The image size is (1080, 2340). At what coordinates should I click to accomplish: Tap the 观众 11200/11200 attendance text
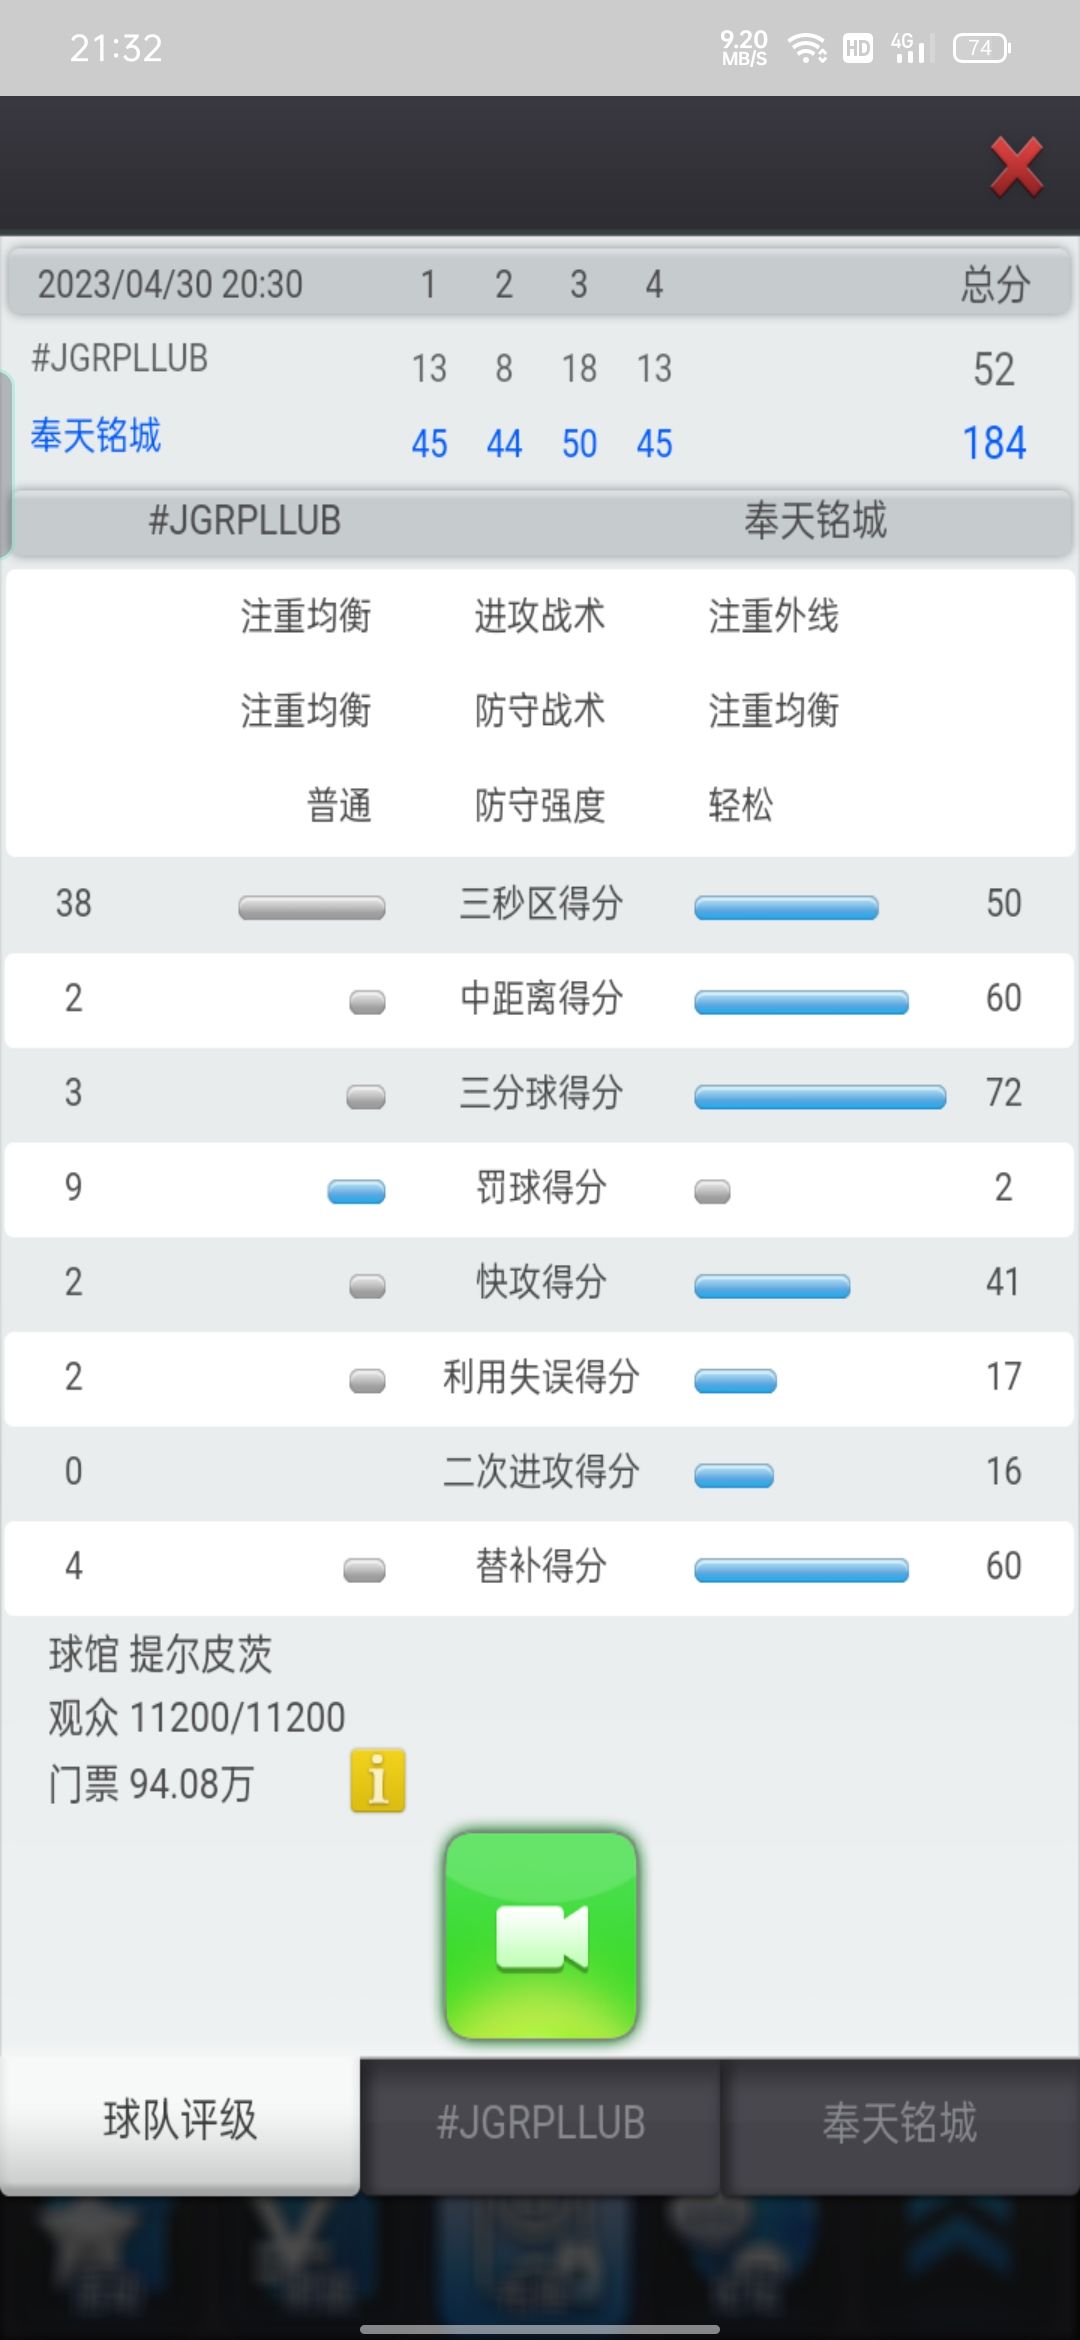(197, 1718)
